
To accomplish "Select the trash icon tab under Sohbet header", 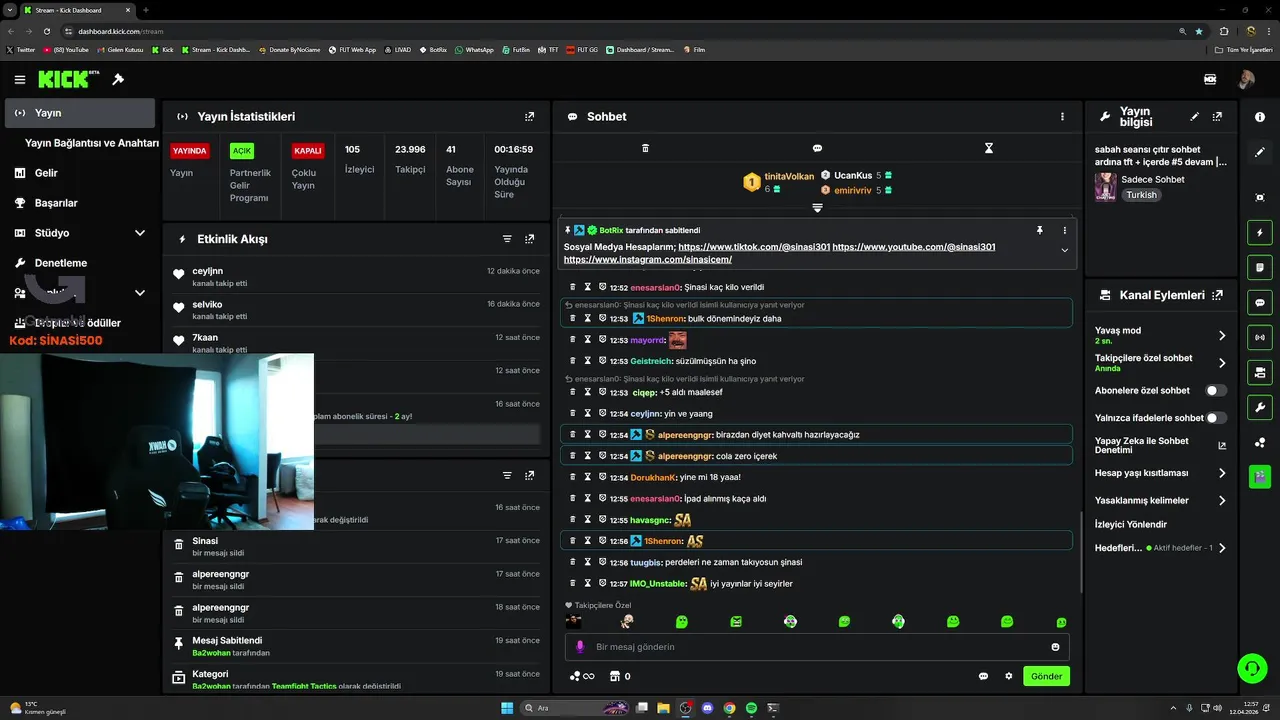I will pyautogui.click(x=645, y=148).
